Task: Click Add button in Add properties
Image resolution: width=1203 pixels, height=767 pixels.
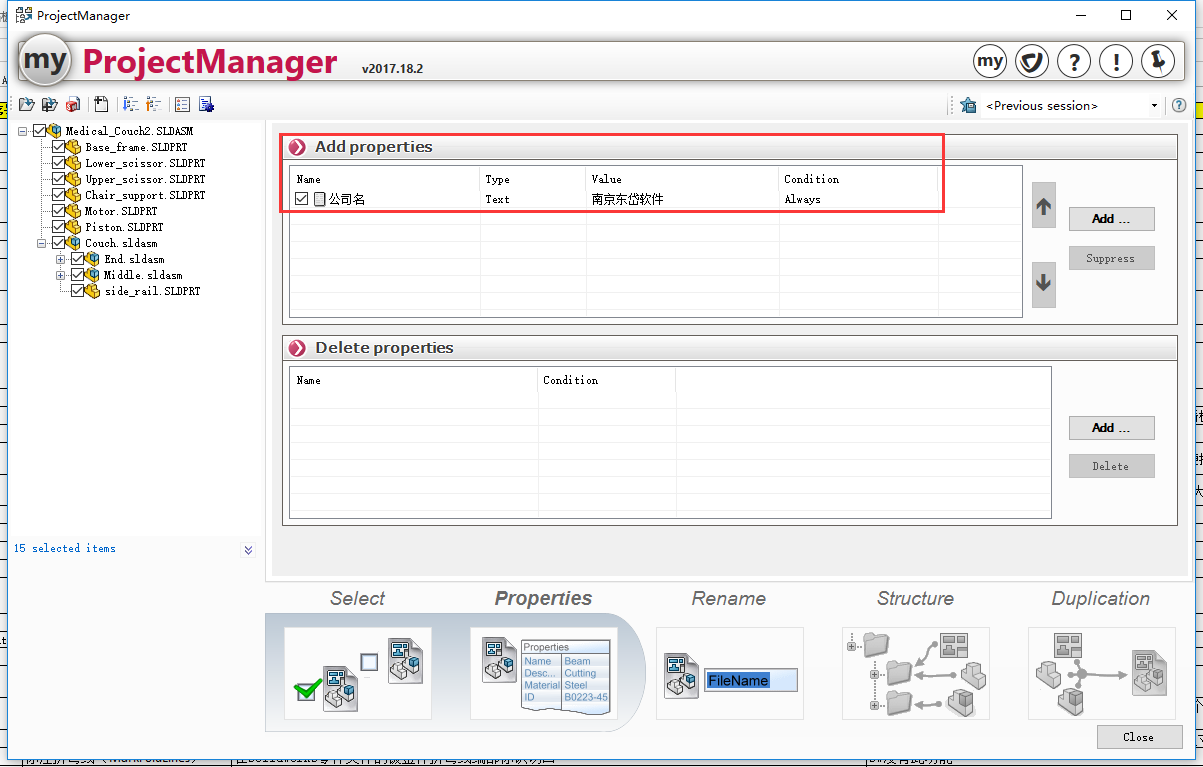Action: pyautogui.click(x=1111, y=219)
